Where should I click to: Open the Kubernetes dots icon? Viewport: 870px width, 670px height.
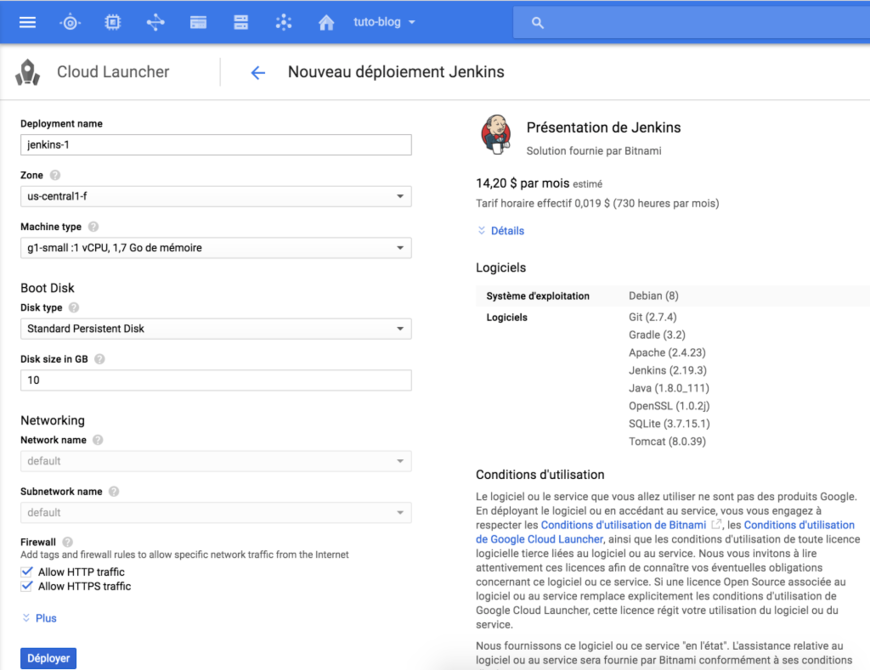283,21
